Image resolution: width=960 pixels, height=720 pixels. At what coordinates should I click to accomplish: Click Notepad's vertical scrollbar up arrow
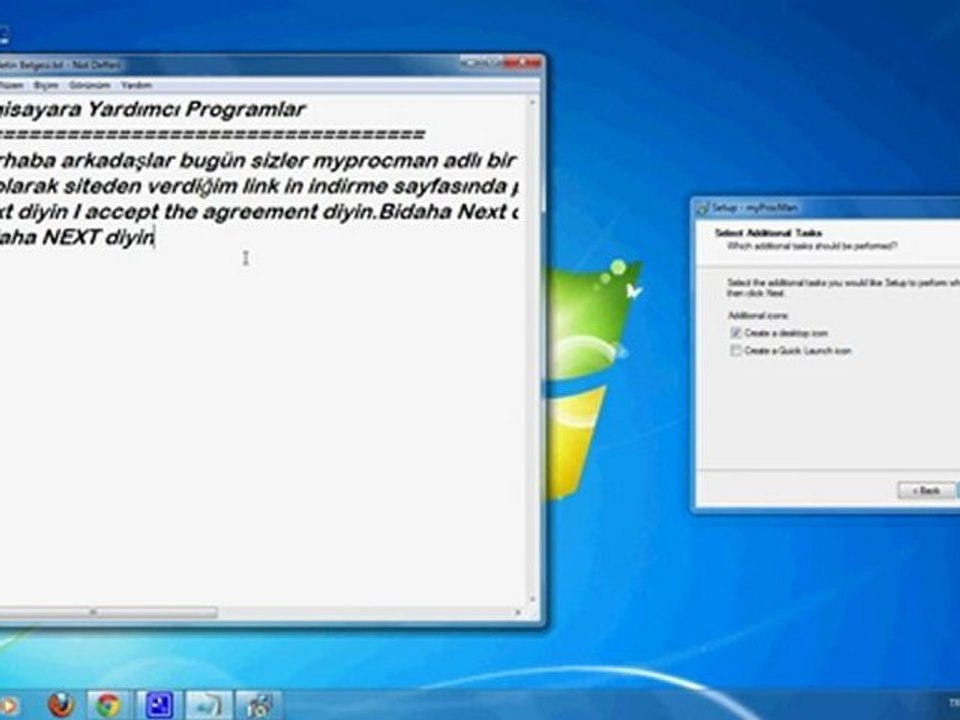(x=532, y=102)
